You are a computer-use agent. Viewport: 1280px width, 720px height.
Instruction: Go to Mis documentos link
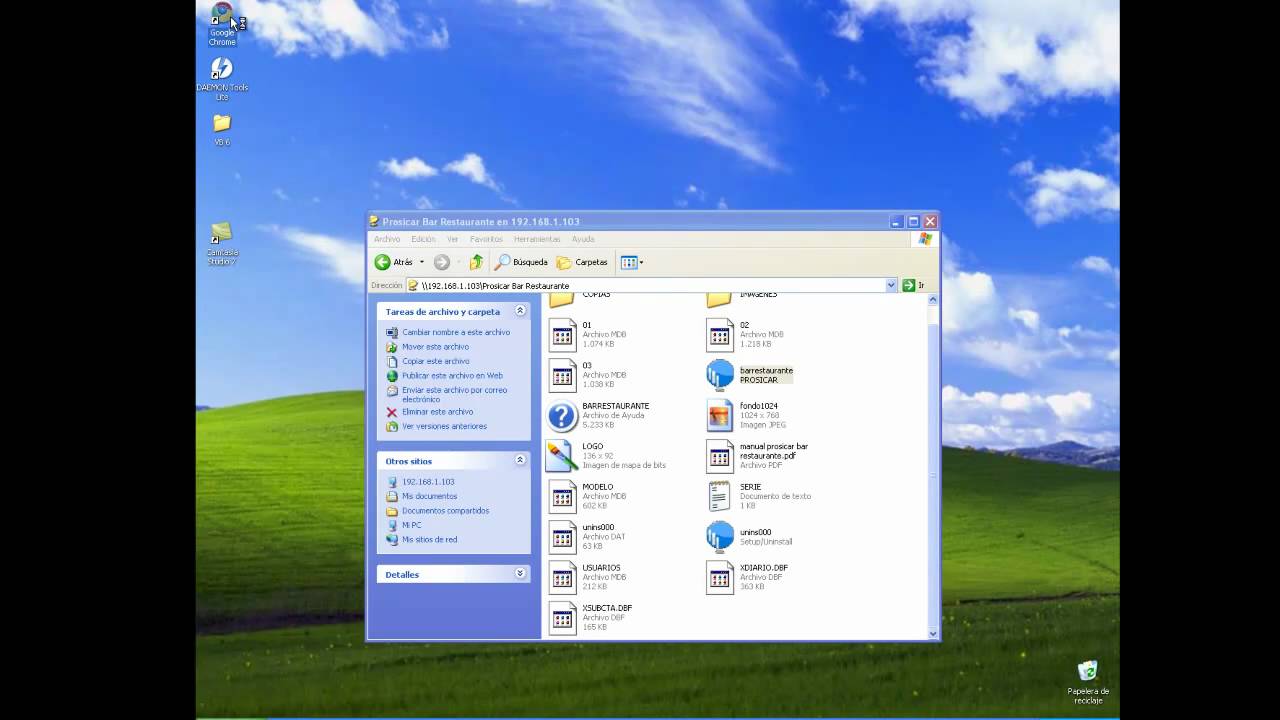[x=429, y=496]
